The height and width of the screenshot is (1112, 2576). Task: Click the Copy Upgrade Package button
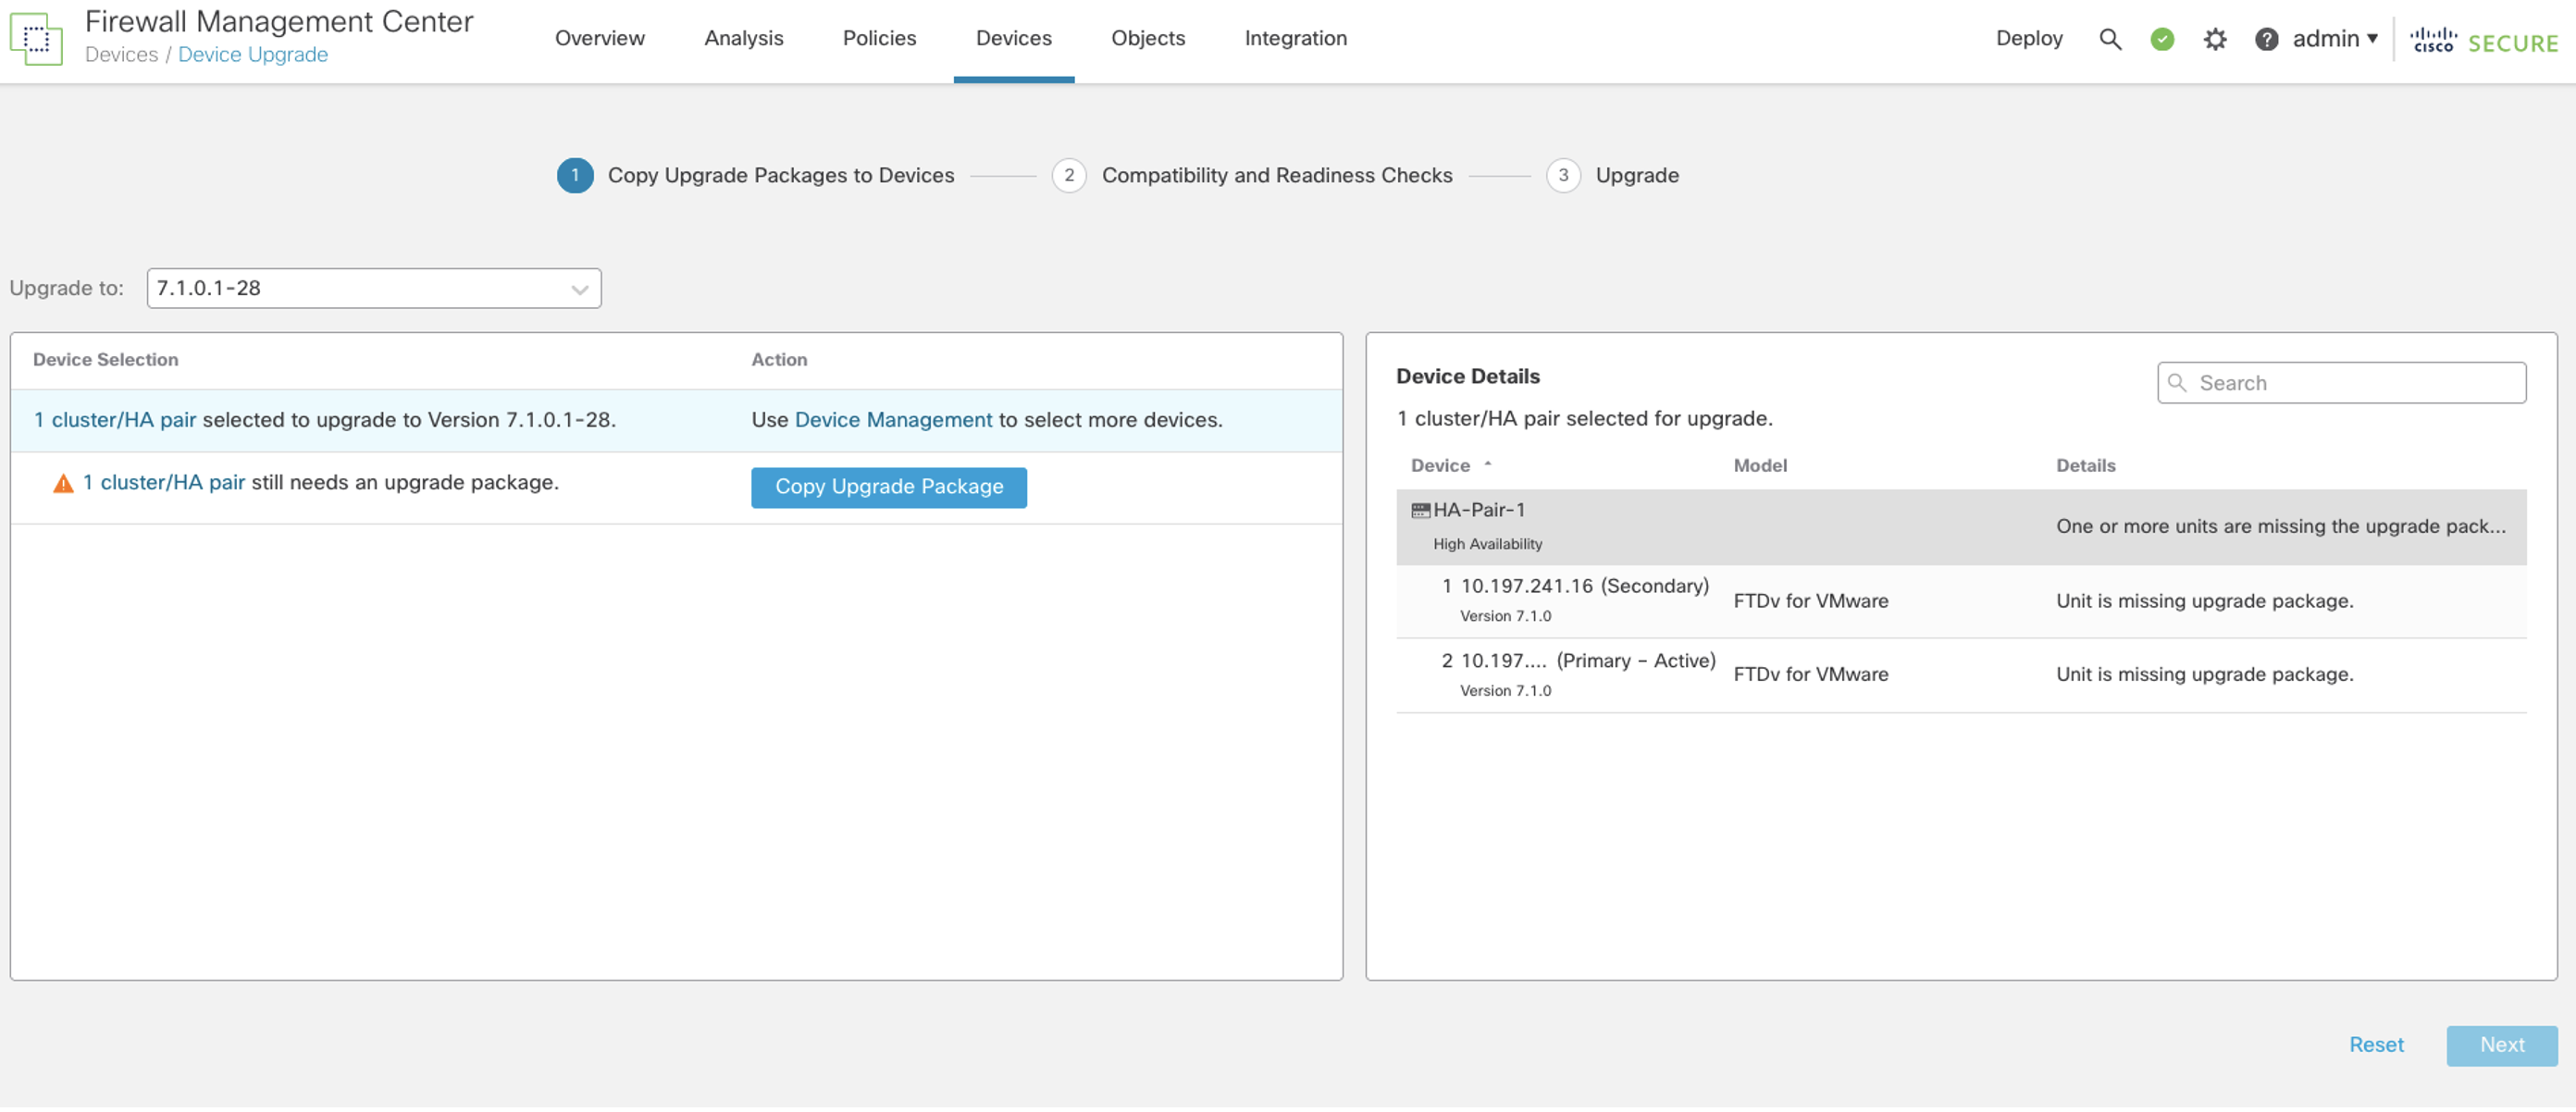889,487
